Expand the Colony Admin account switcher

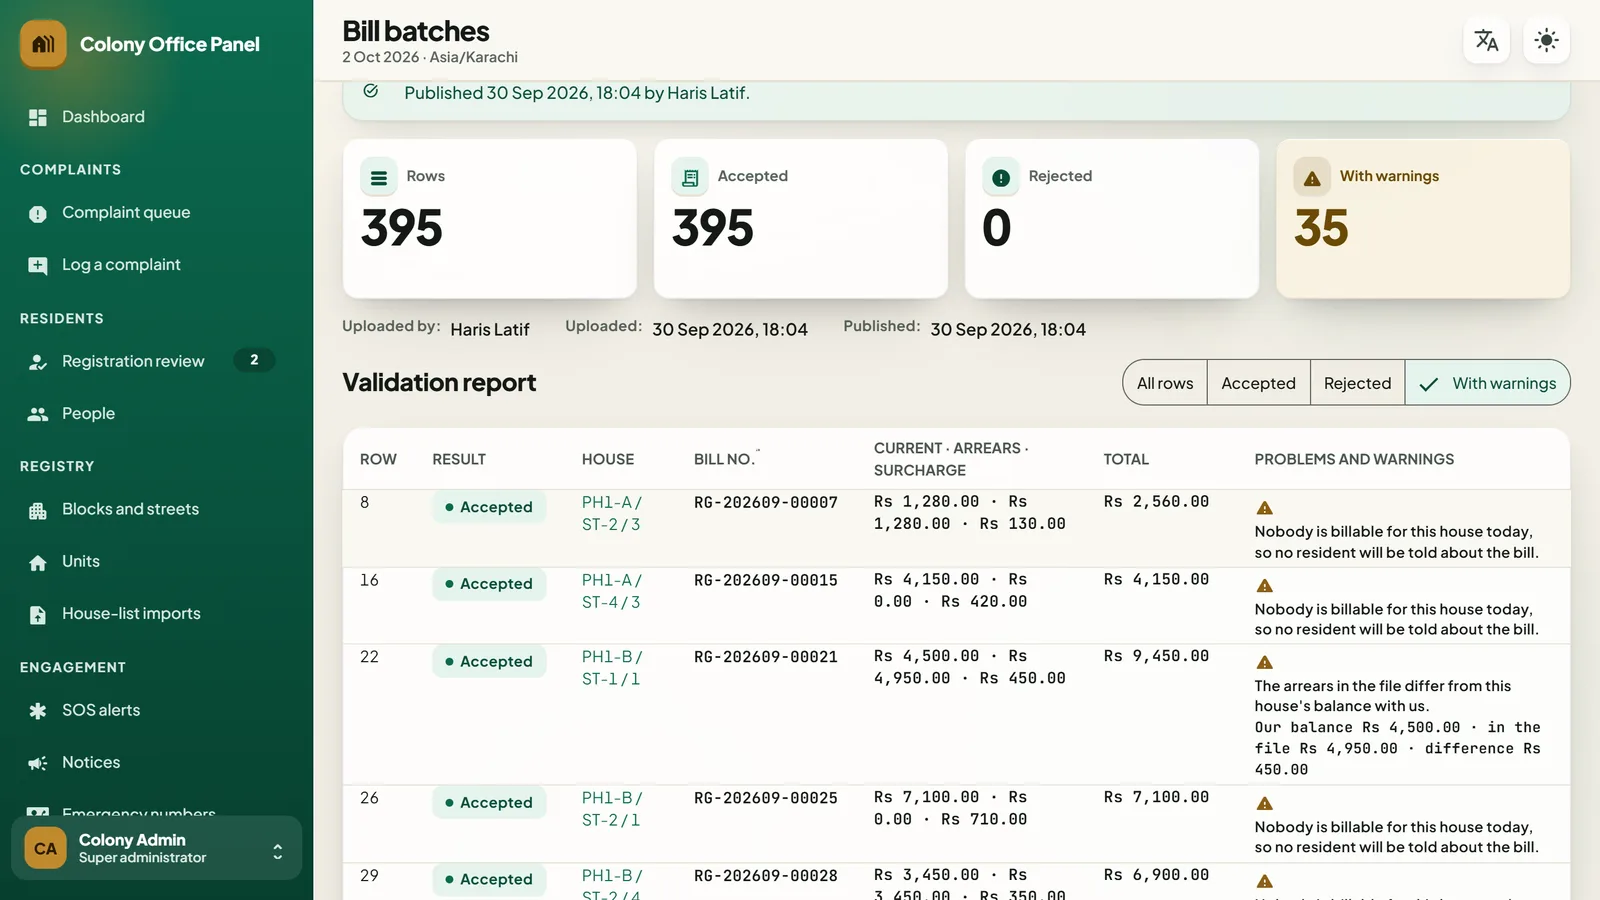157,848
